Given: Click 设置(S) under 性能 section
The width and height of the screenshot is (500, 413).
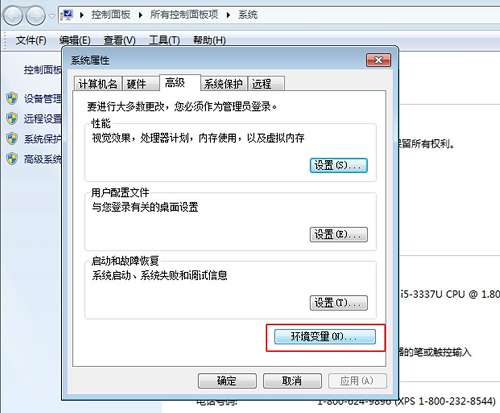Looking at the screenshot, I should [339, 165].
